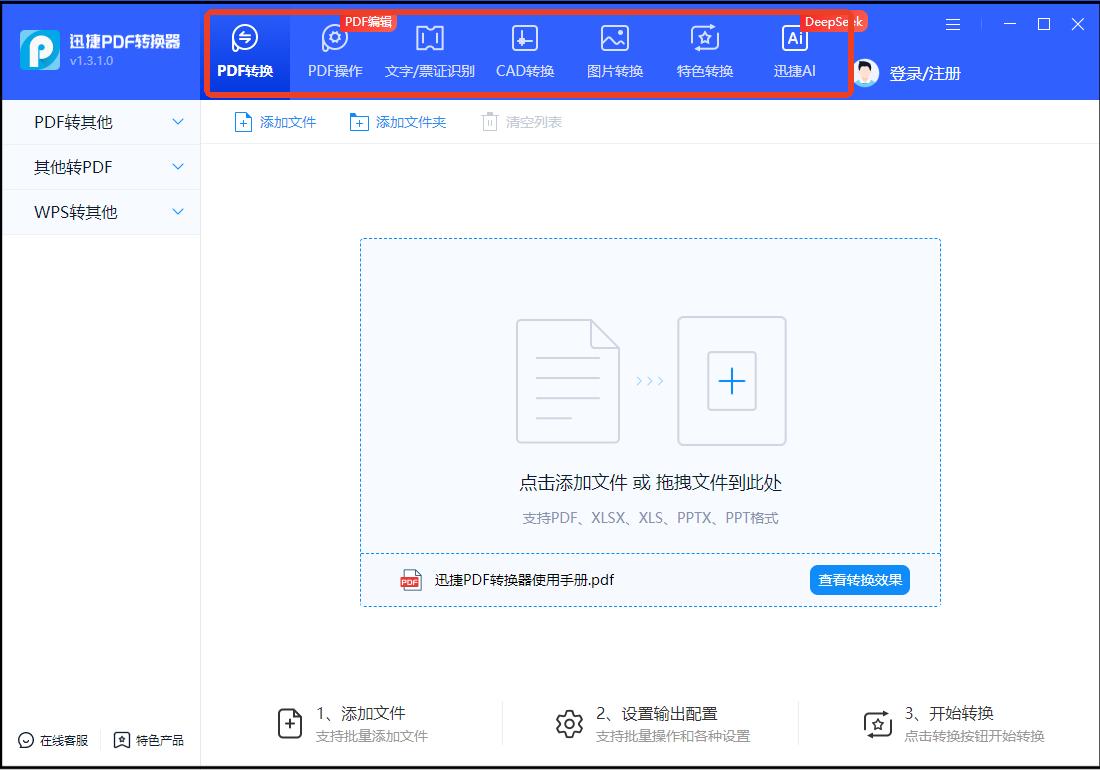Click the 1、添加文件 step label
1100x770 pixels.
point(361,714)
